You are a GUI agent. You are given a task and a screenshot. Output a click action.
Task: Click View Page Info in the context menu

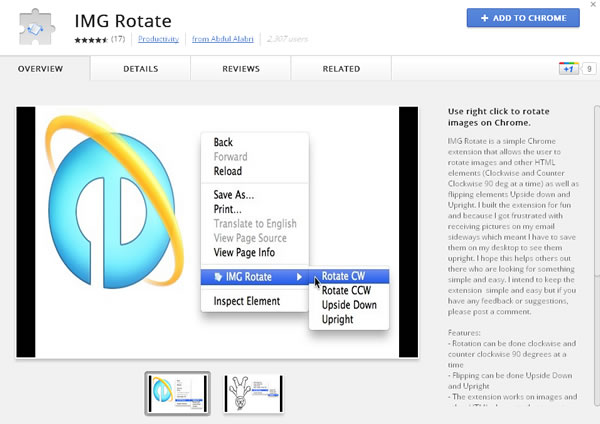pyautogui.click(x=244, y=253)
